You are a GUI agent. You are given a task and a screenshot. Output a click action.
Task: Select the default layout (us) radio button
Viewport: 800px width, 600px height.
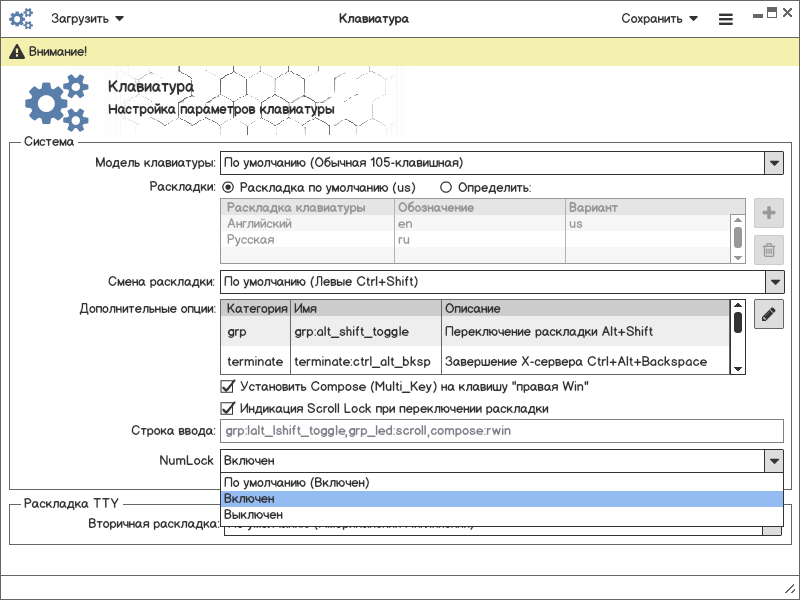(228, 187)
